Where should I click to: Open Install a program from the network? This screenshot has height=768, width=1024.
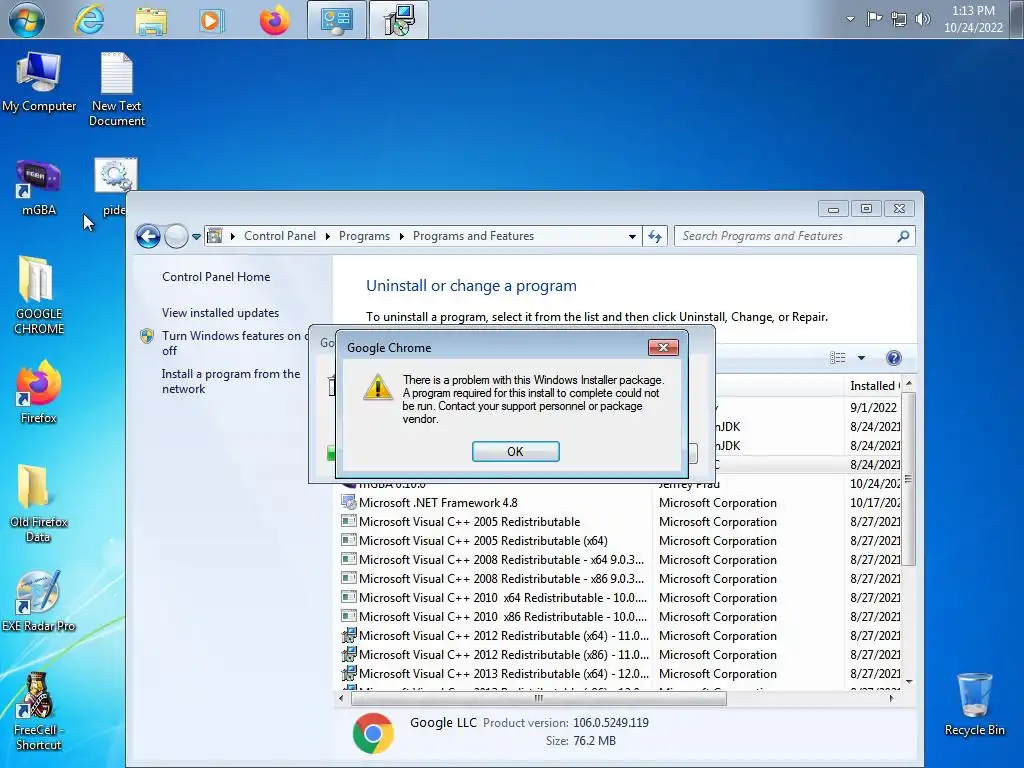tap(231, 381)
